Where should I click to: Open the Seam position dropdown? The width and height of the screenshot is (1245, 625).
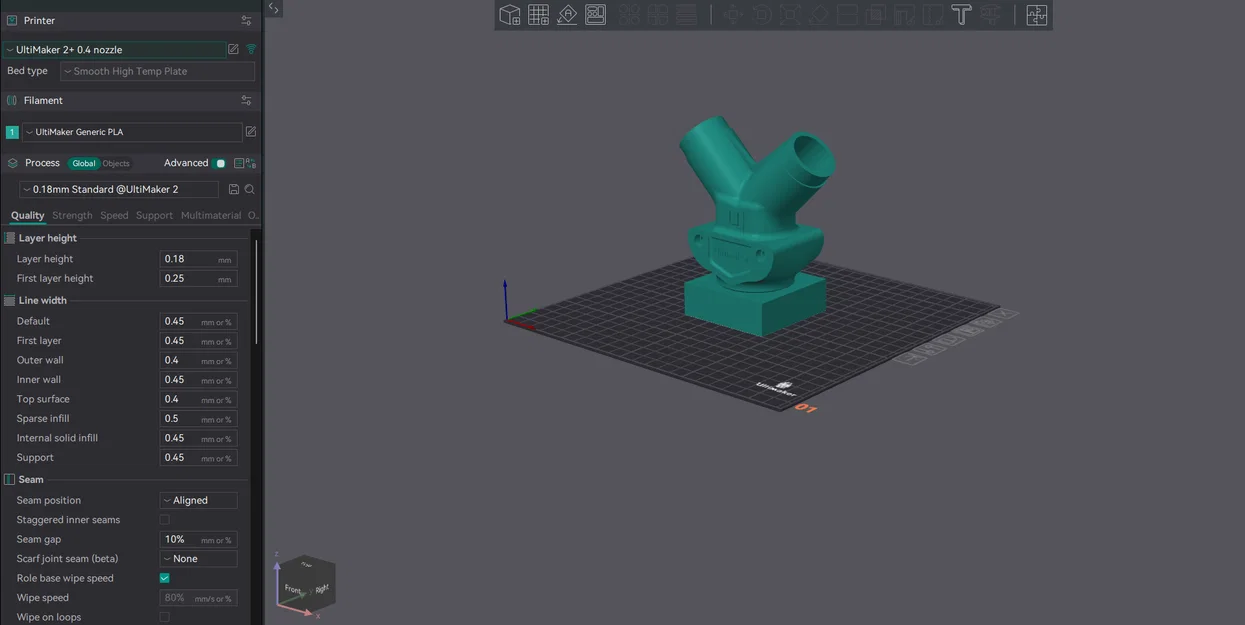coord(197,499)
